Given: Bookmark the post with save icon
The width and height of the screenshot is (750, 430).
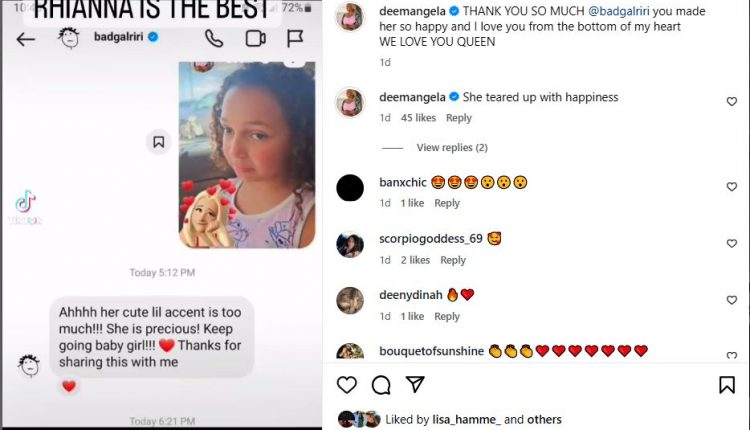Looking at the screenshot, I should tap(727, 385).
